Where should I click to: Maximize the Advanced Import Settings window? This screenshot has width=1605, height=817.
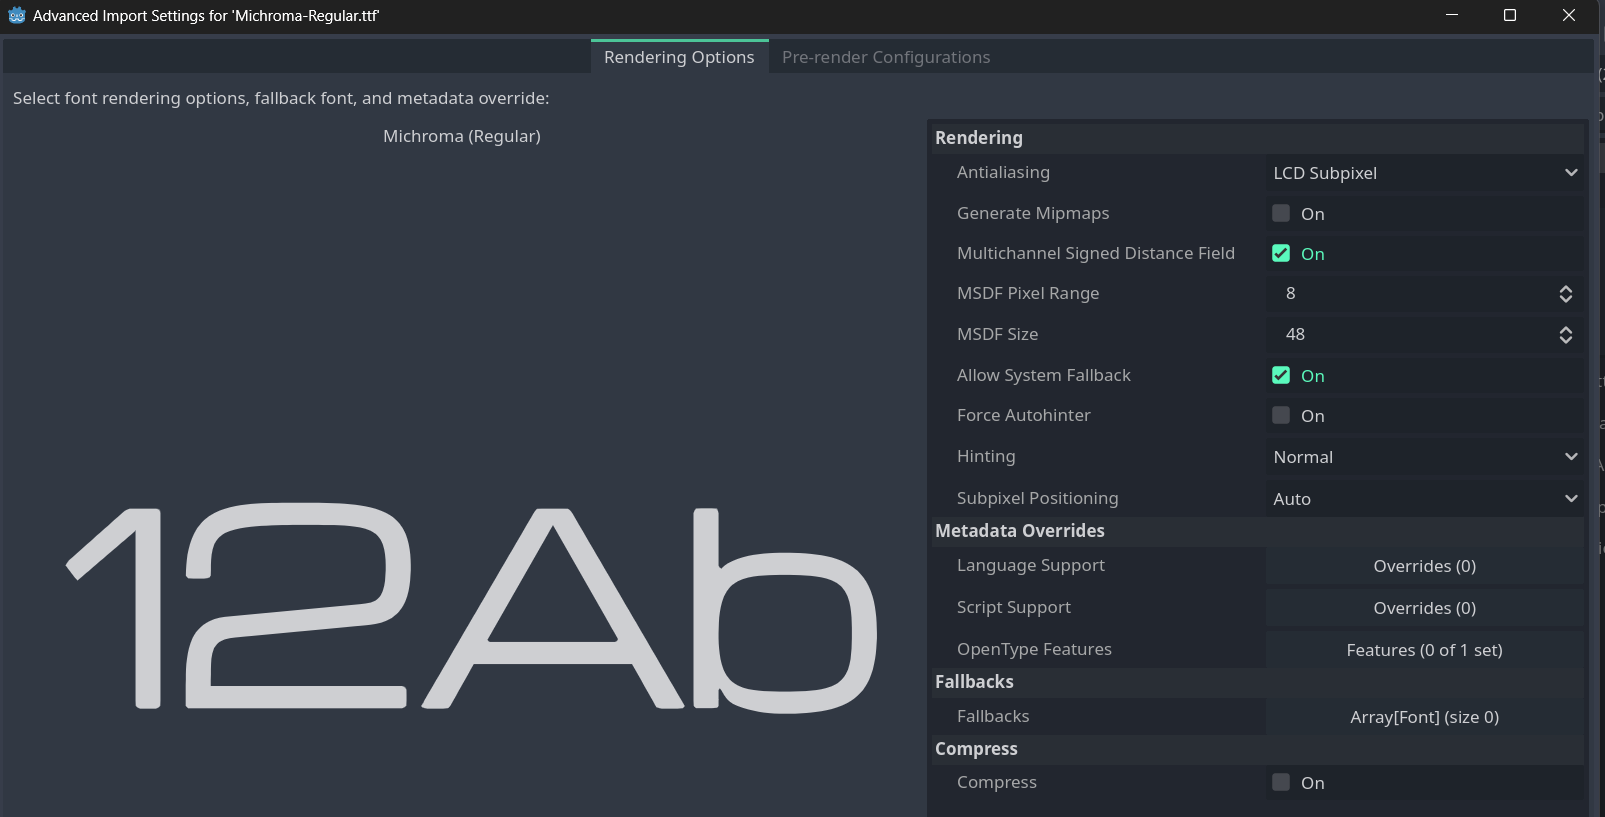coord(1510,16)
